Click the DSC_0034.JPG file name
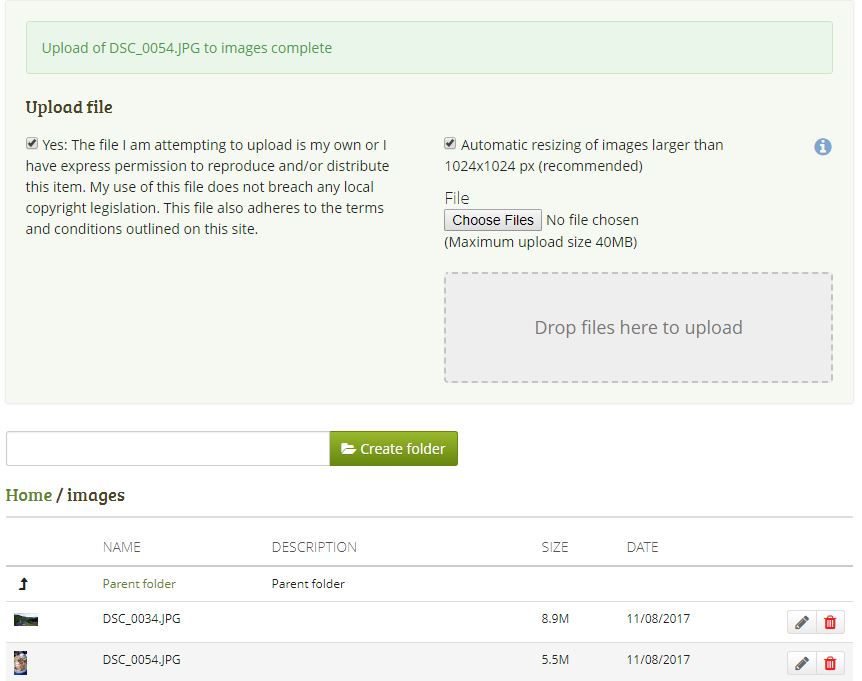 pyautogui.click(x=141, y=619)
